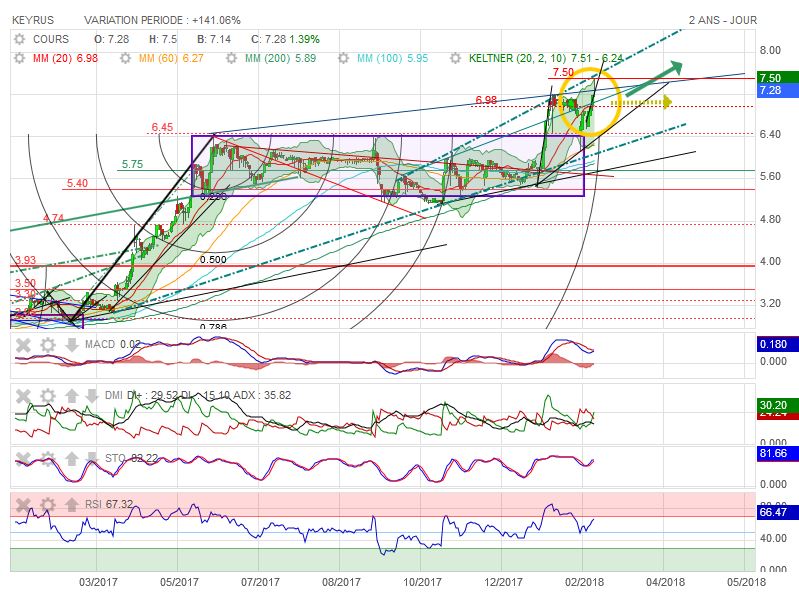Click the 4.74 level label
Screen dimensions: 799x596
54,218
